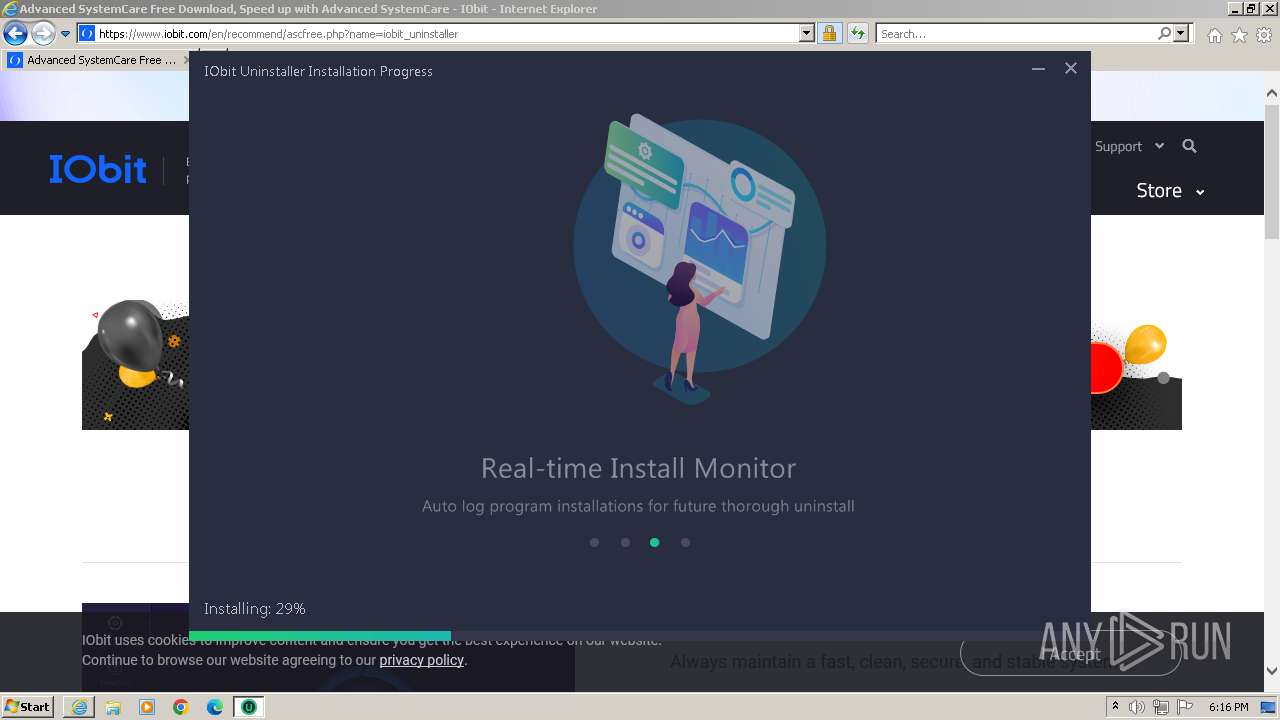Image resolution: width=1280 pixels, height=720 pixels.
Task: Click the Install Monitor illustration image
Action: (699, 258)
